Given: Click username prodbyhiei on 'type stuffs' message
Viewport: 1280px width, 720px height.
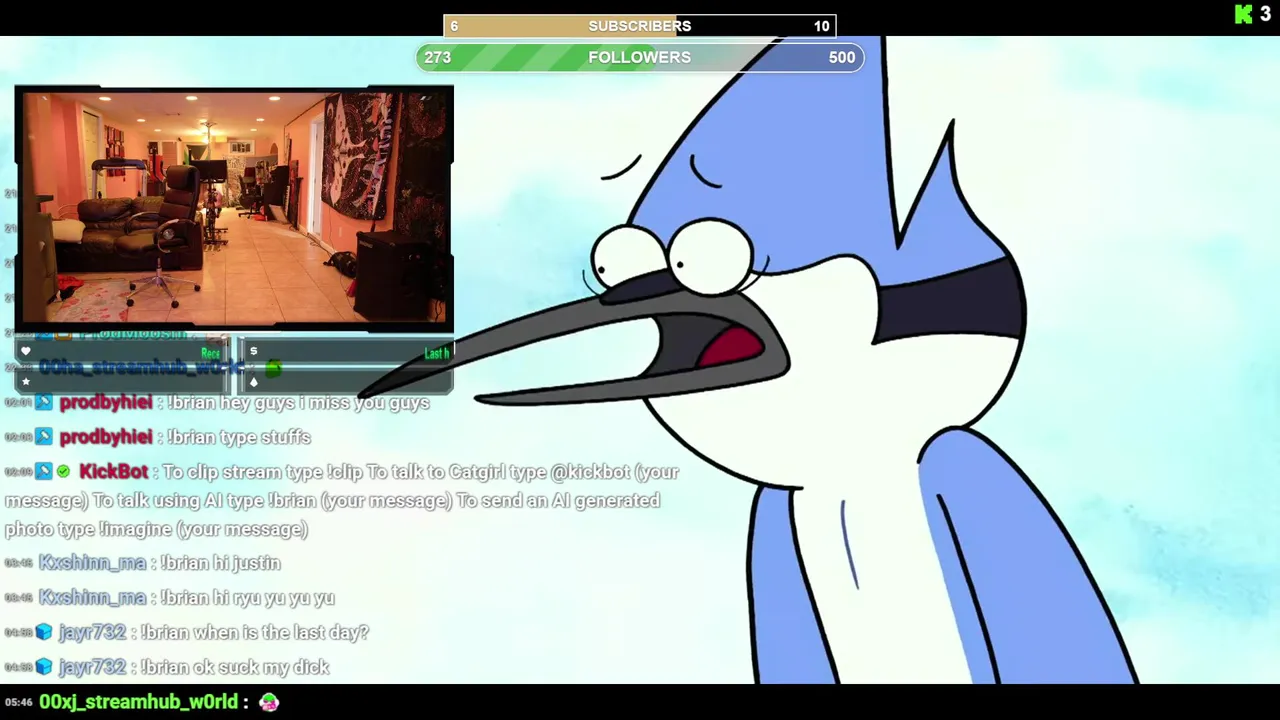Looking at the screenshot, I should 106,437.
